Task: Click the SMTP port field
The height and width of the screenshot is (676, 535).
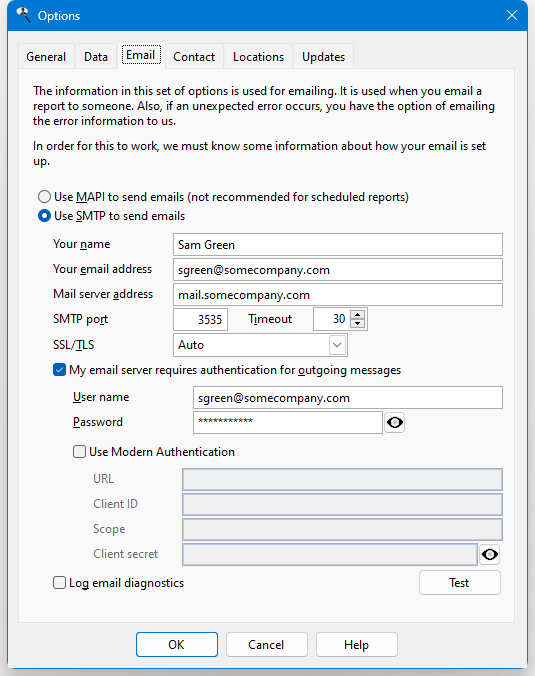Action: (x=200, y=319)
